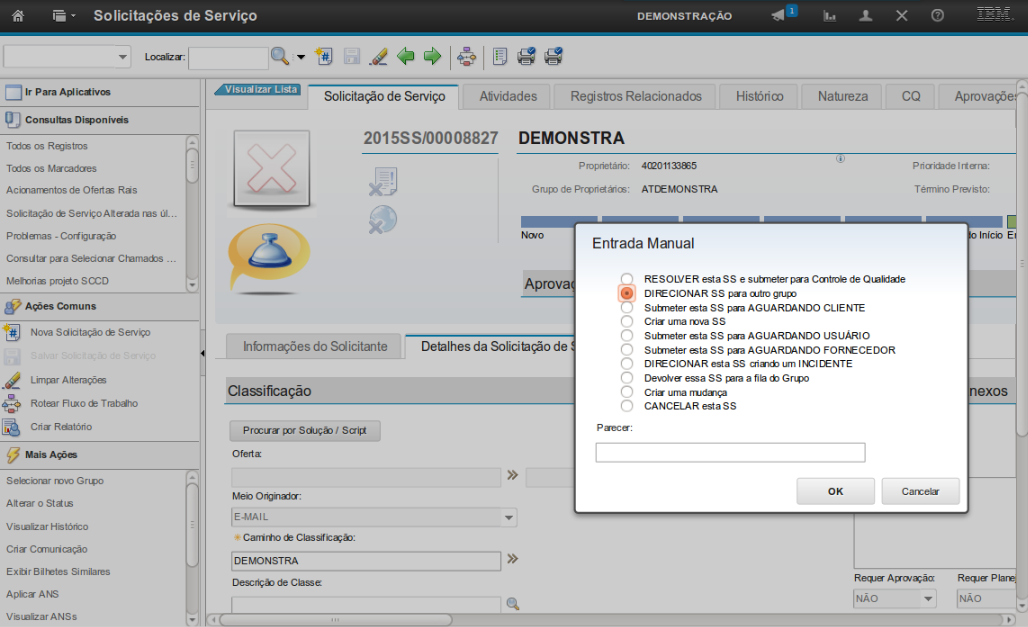The height and width of the screenshot is (627, 1028).
Task: Expand the Requer Aprovação dropdown
Action: pyautogui.click(x=928, y=599)
